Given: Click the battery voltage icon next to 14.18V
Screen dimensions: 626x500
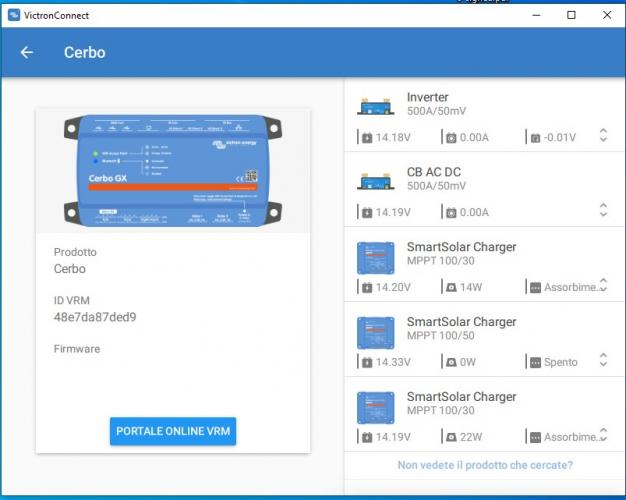Looking at the screenshot, I should click(366, 137).
